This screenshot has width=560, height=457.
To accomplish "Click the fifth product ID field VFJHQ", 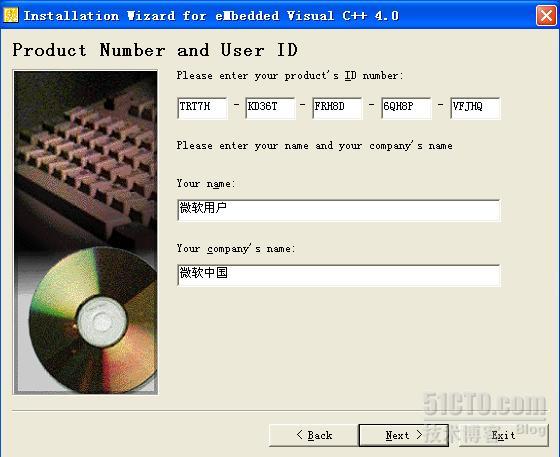I will 475,108.
